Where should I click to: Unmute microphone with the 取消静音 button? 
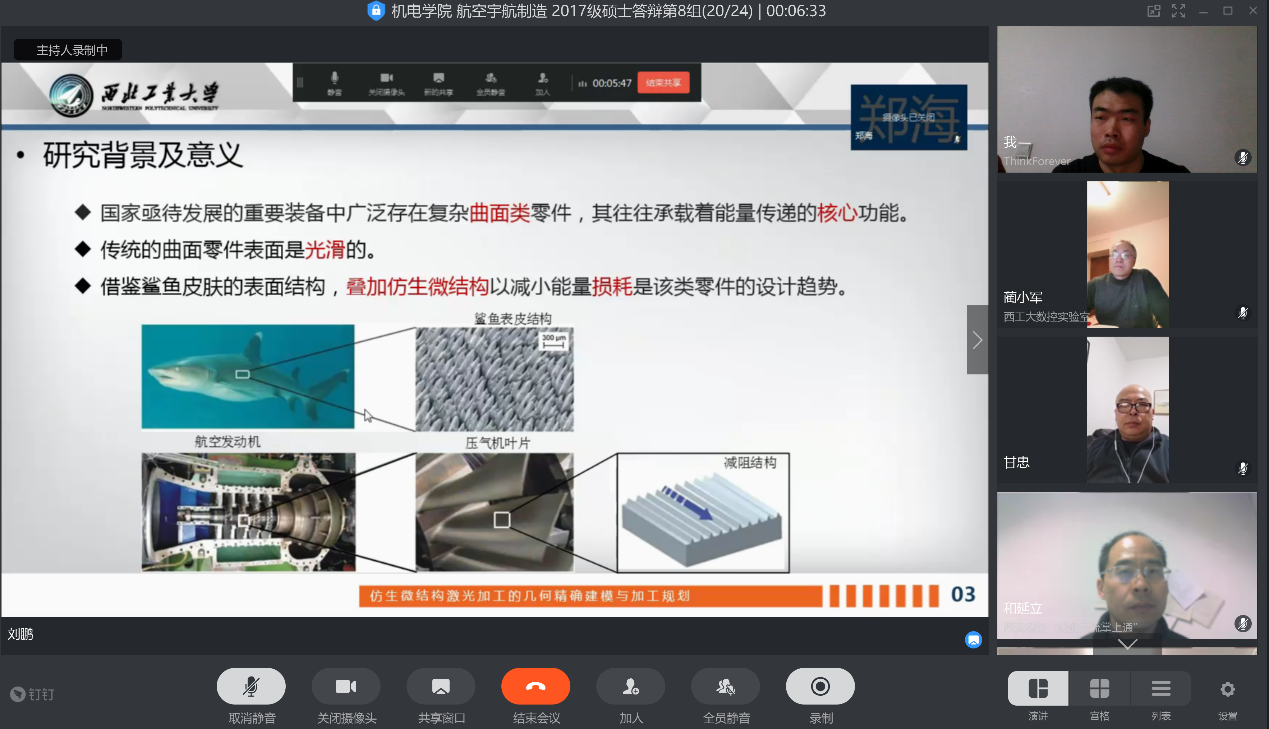(251, 687)
